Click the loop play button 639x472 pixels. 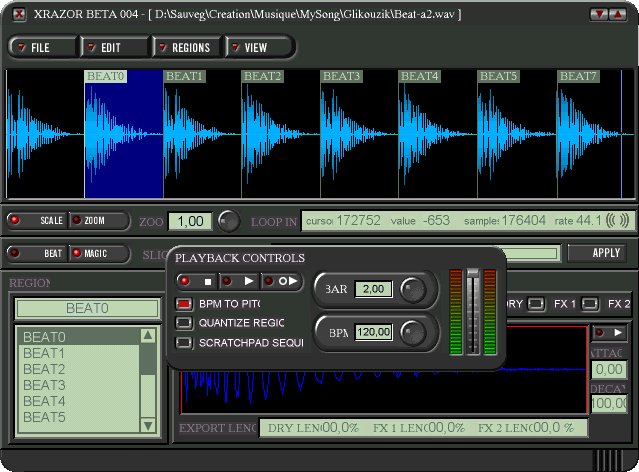pyautogui.click(x=282, y=281)
